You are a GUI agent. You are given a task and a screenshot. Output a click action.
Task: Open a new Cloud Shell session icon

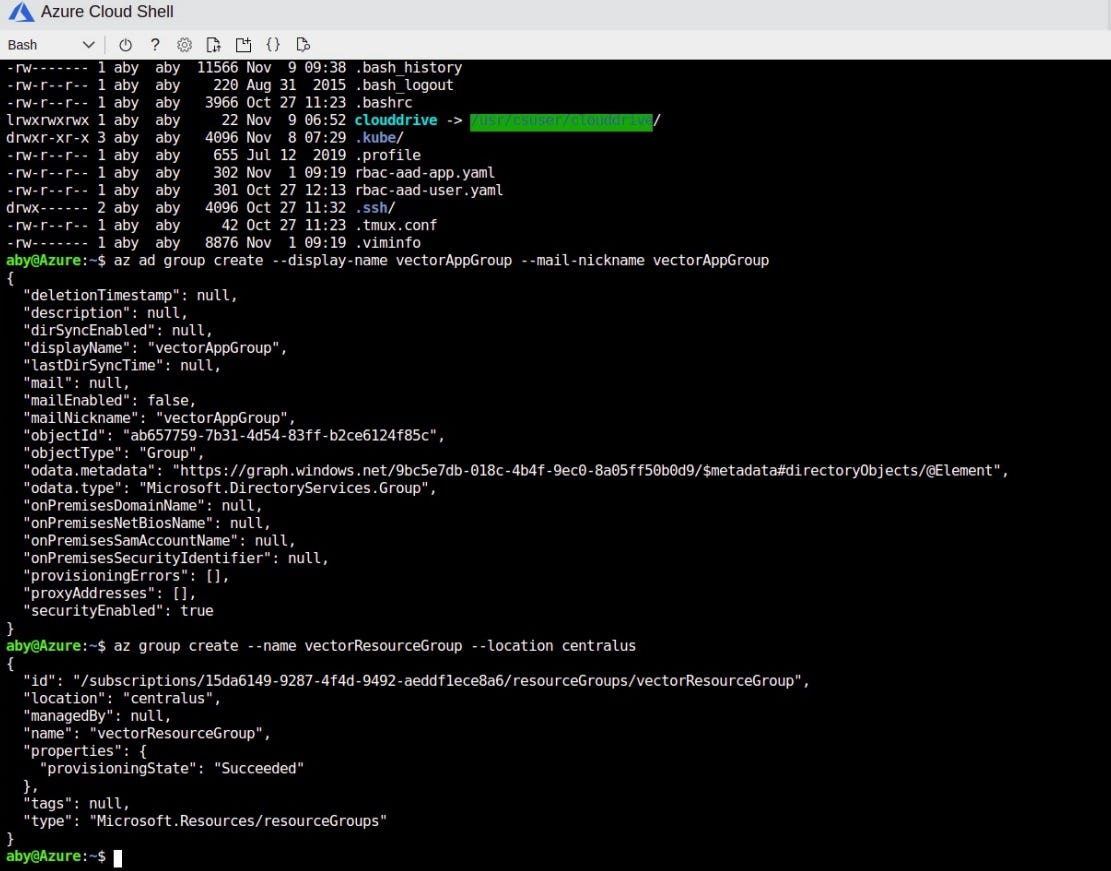(243, 45)
